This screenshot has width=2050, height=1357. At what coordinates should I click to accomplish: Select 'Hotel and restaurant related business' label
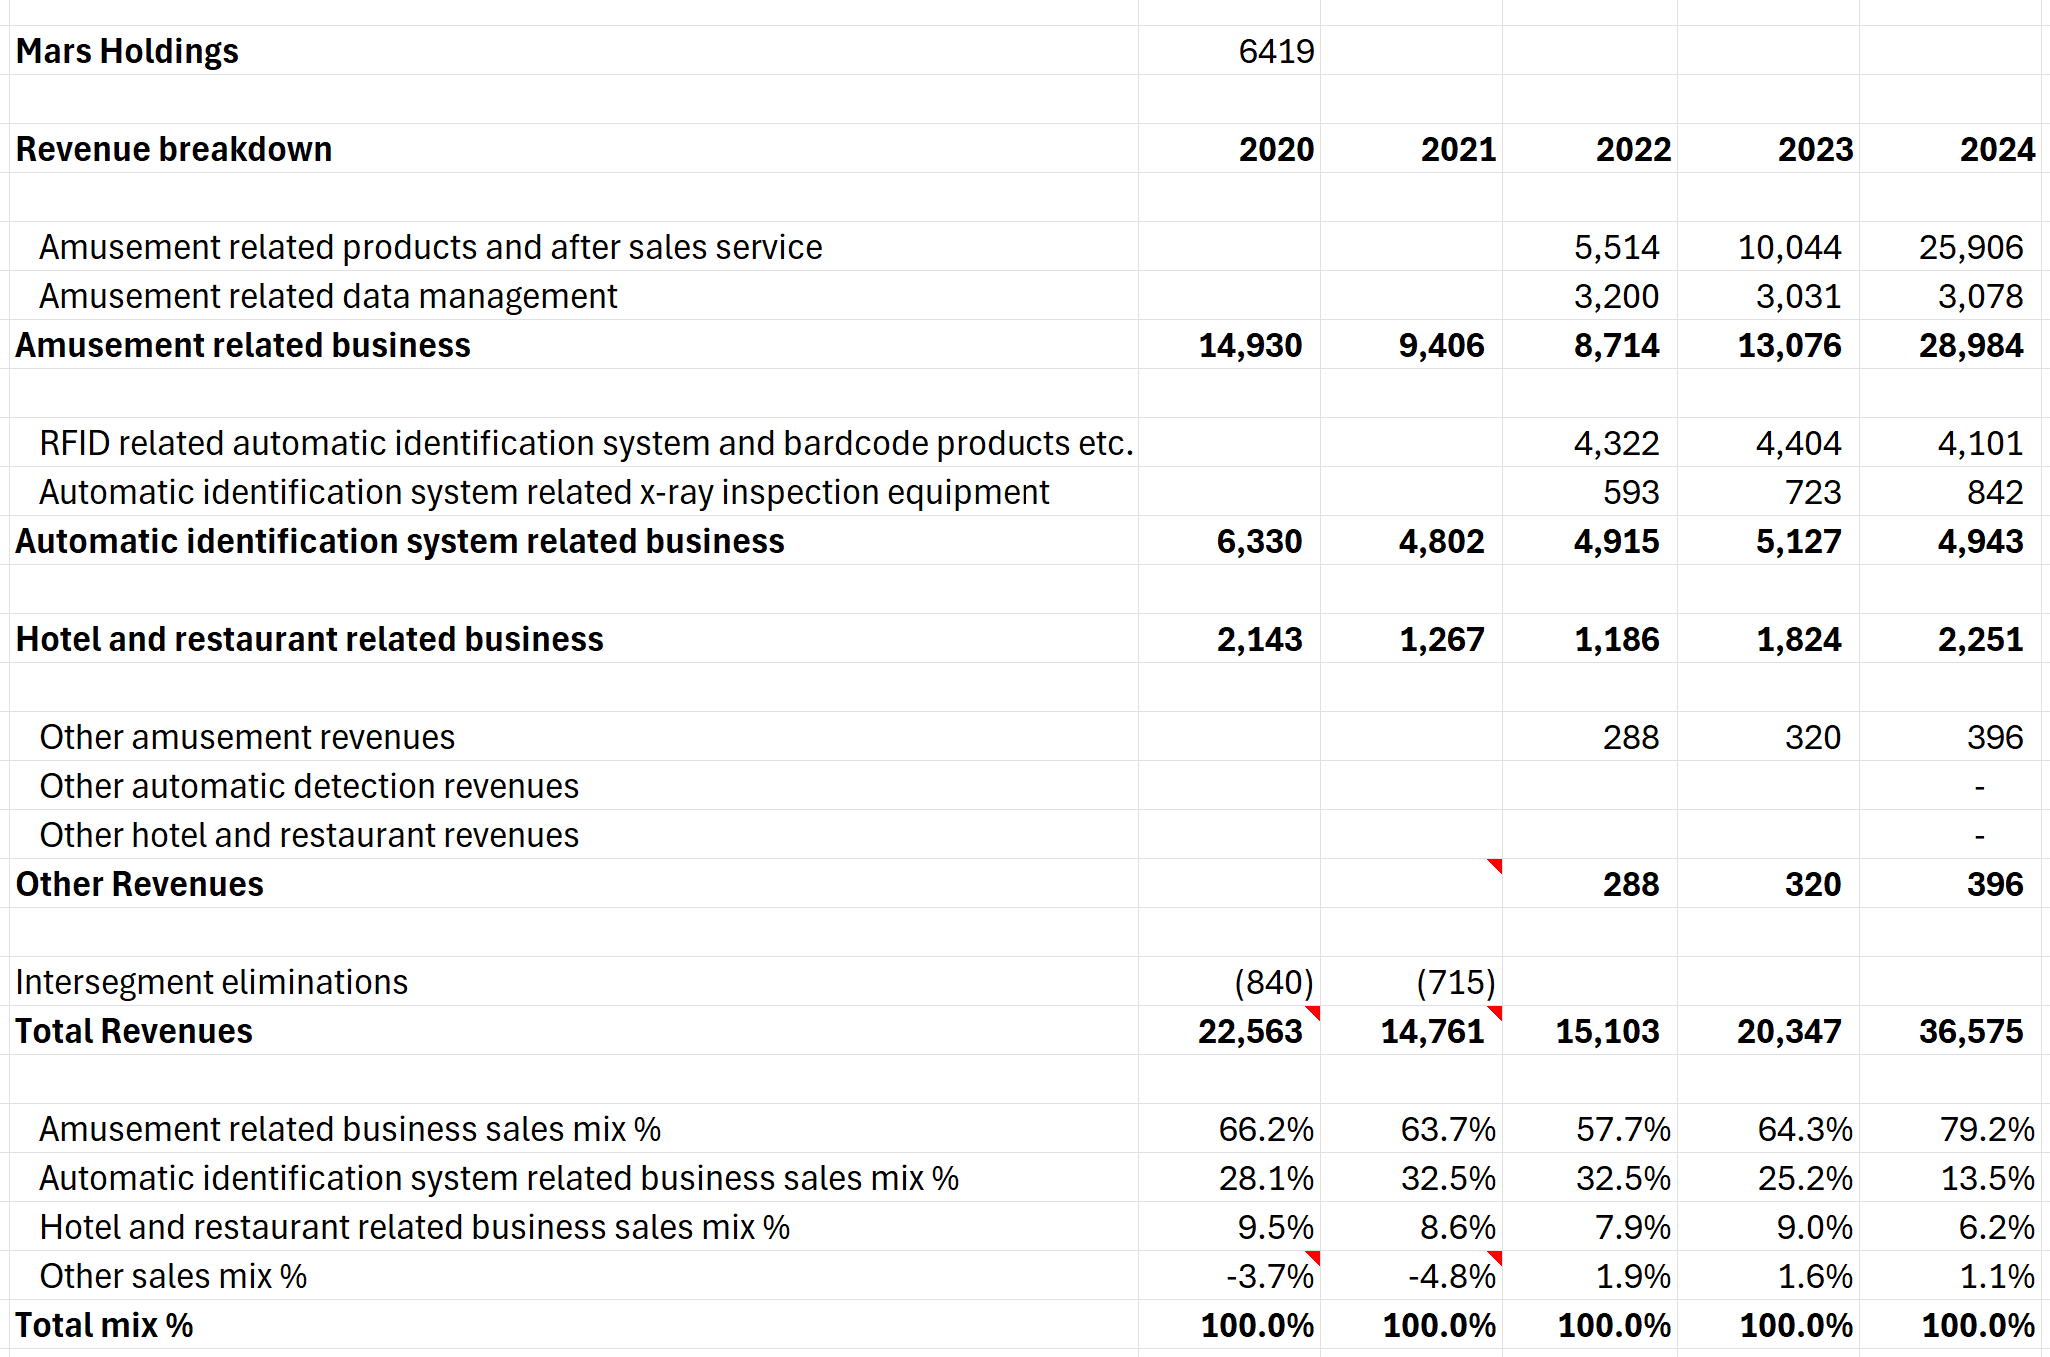[310, 639]
